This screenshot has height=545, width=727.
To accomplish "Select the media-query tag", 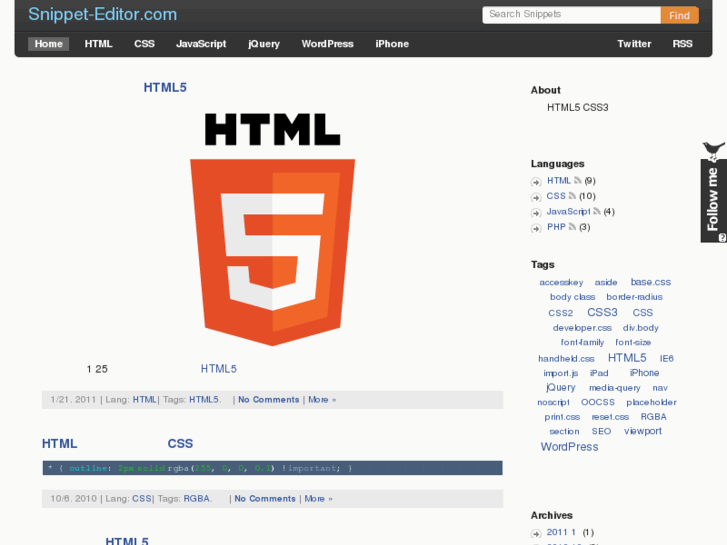I will (614, 388).
